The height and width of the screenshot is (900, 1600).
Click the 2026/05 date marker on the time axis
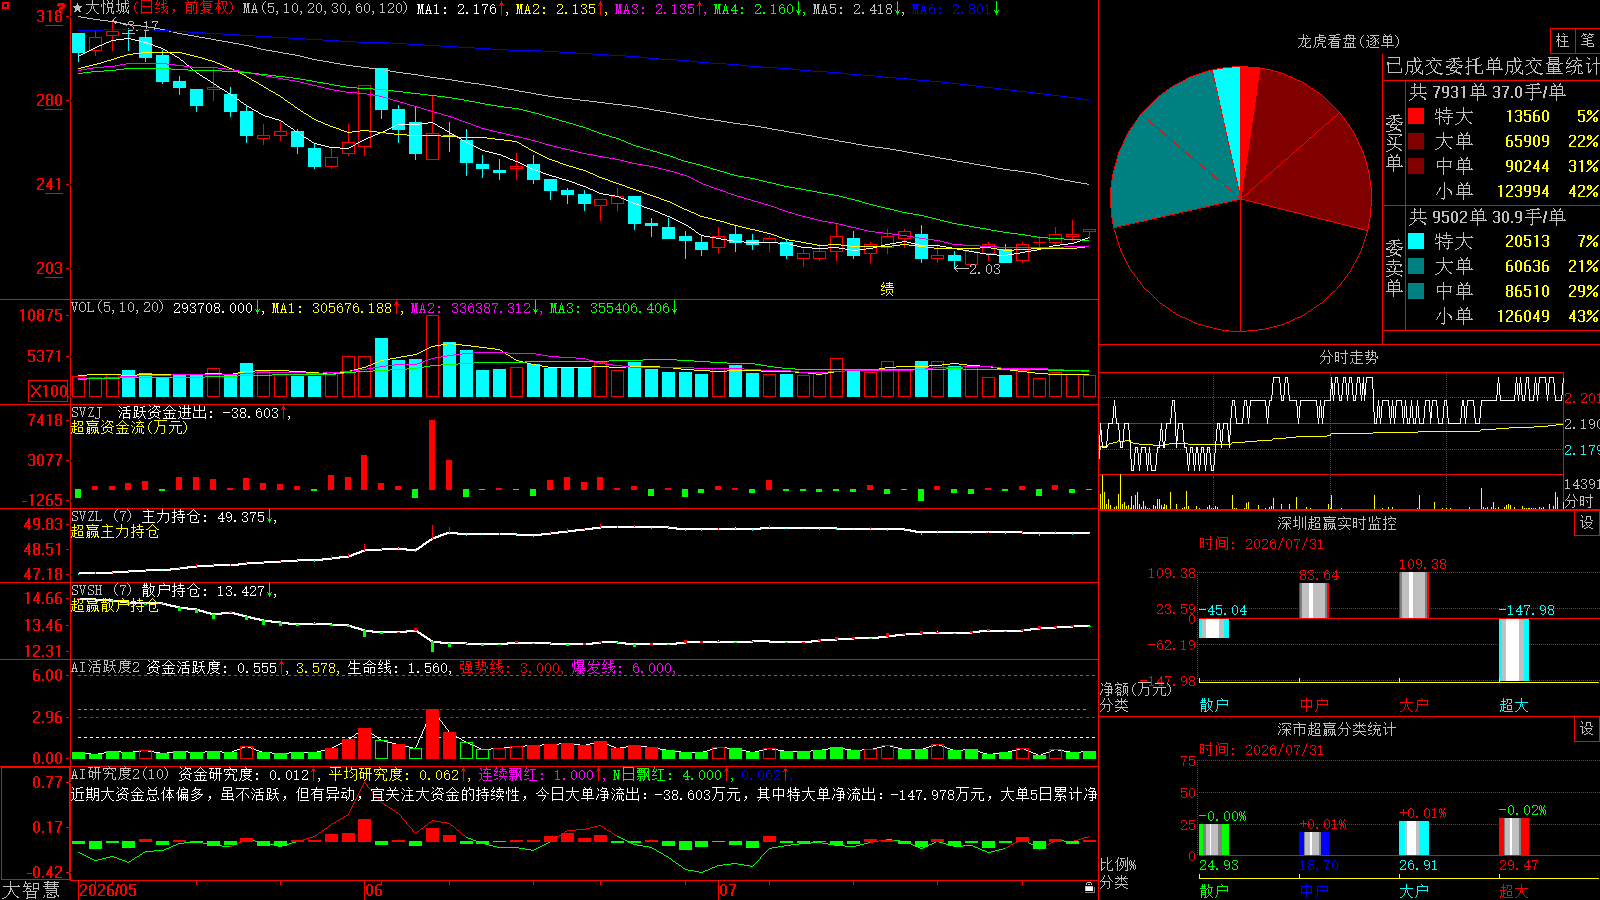pyautogui.click(x=108, y=890)
